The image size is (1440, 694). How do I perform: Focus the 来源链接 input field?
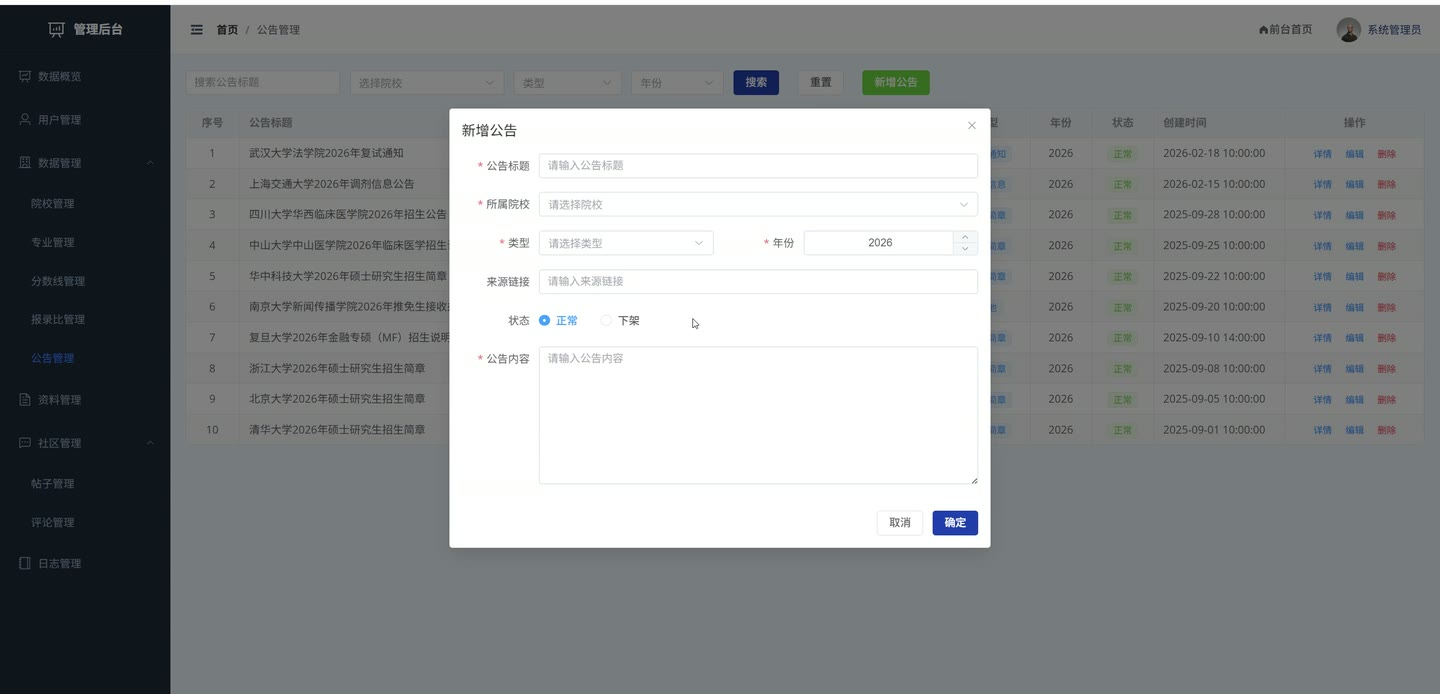(758, 282)
